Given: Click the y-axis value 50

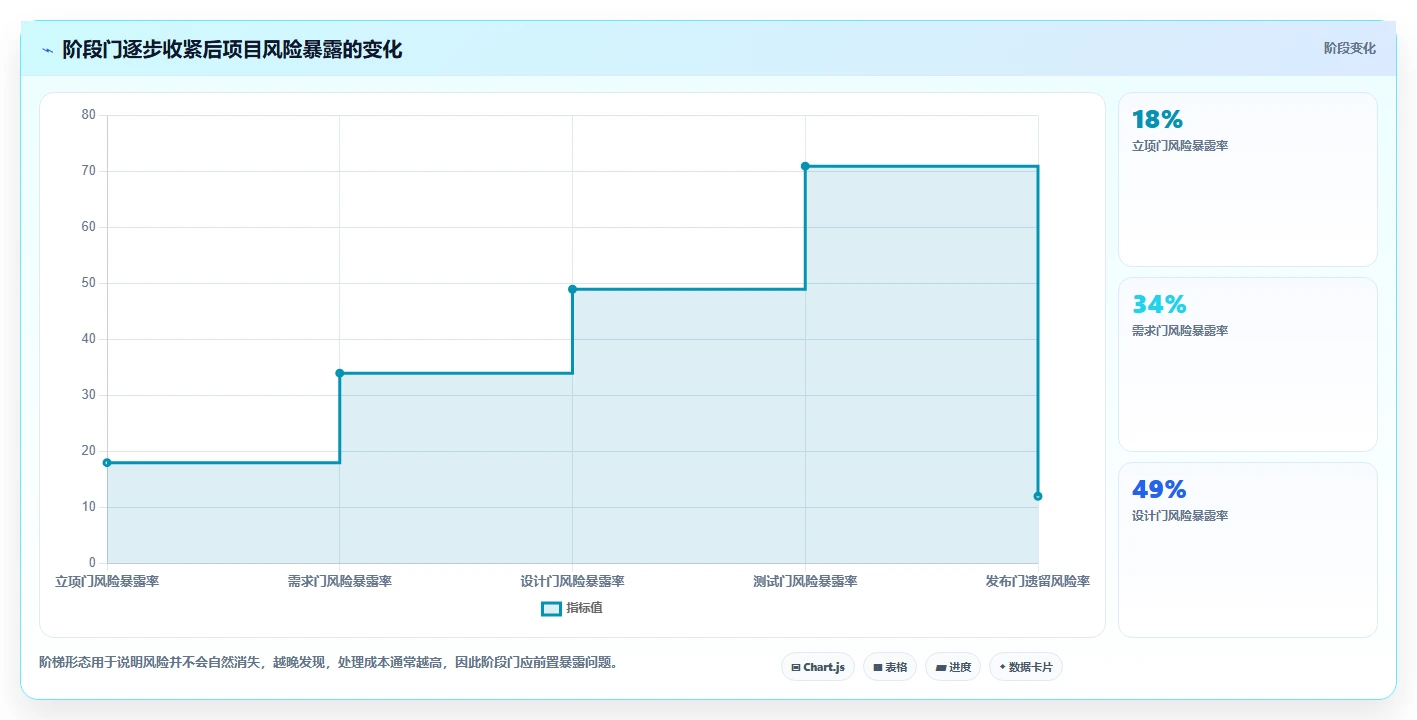Looking at the screenshot, I should [x=89, y=283].
